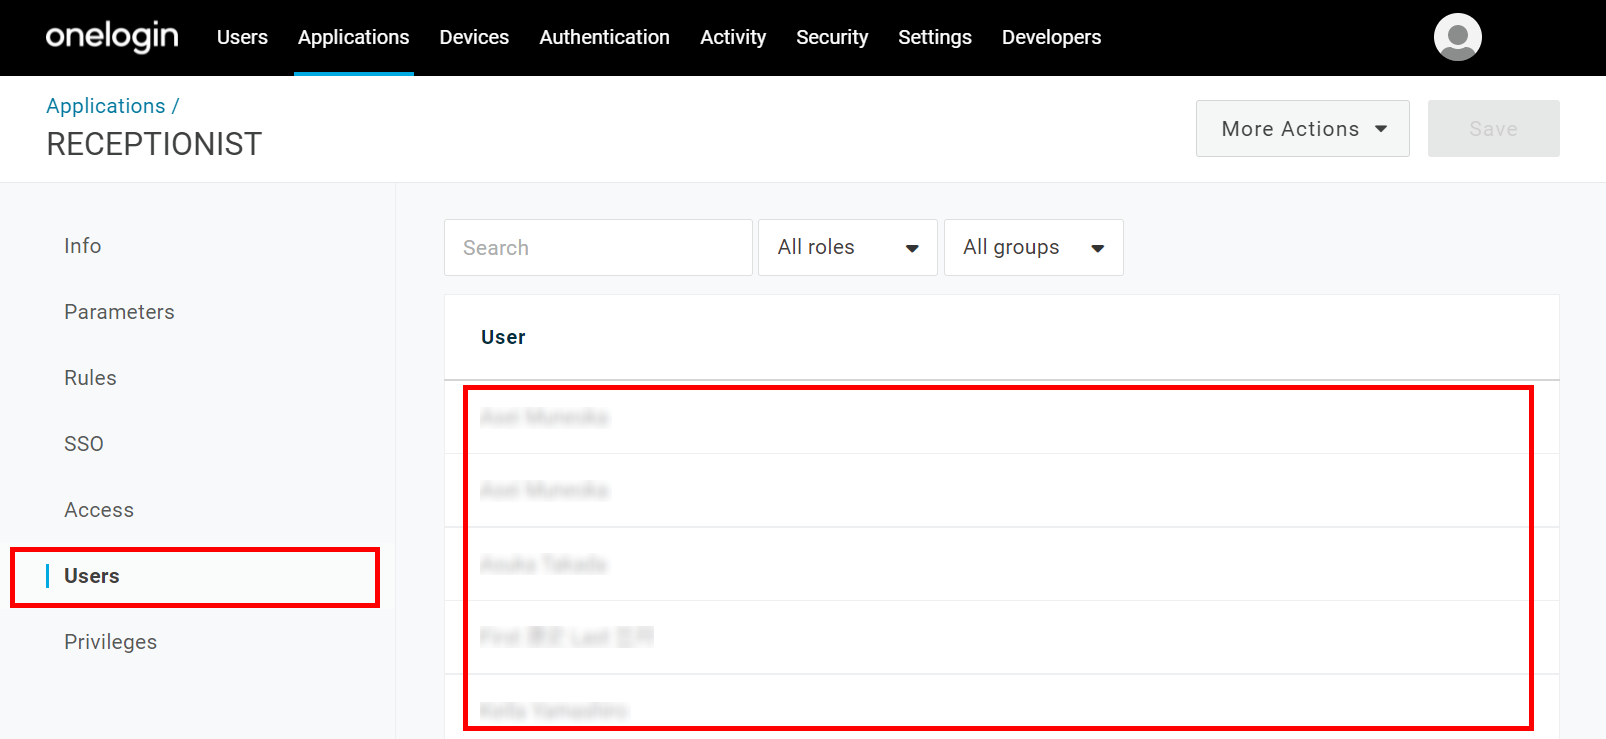Open the Devices menu
Screen dimensions: 1606x739
pos(474,37)
